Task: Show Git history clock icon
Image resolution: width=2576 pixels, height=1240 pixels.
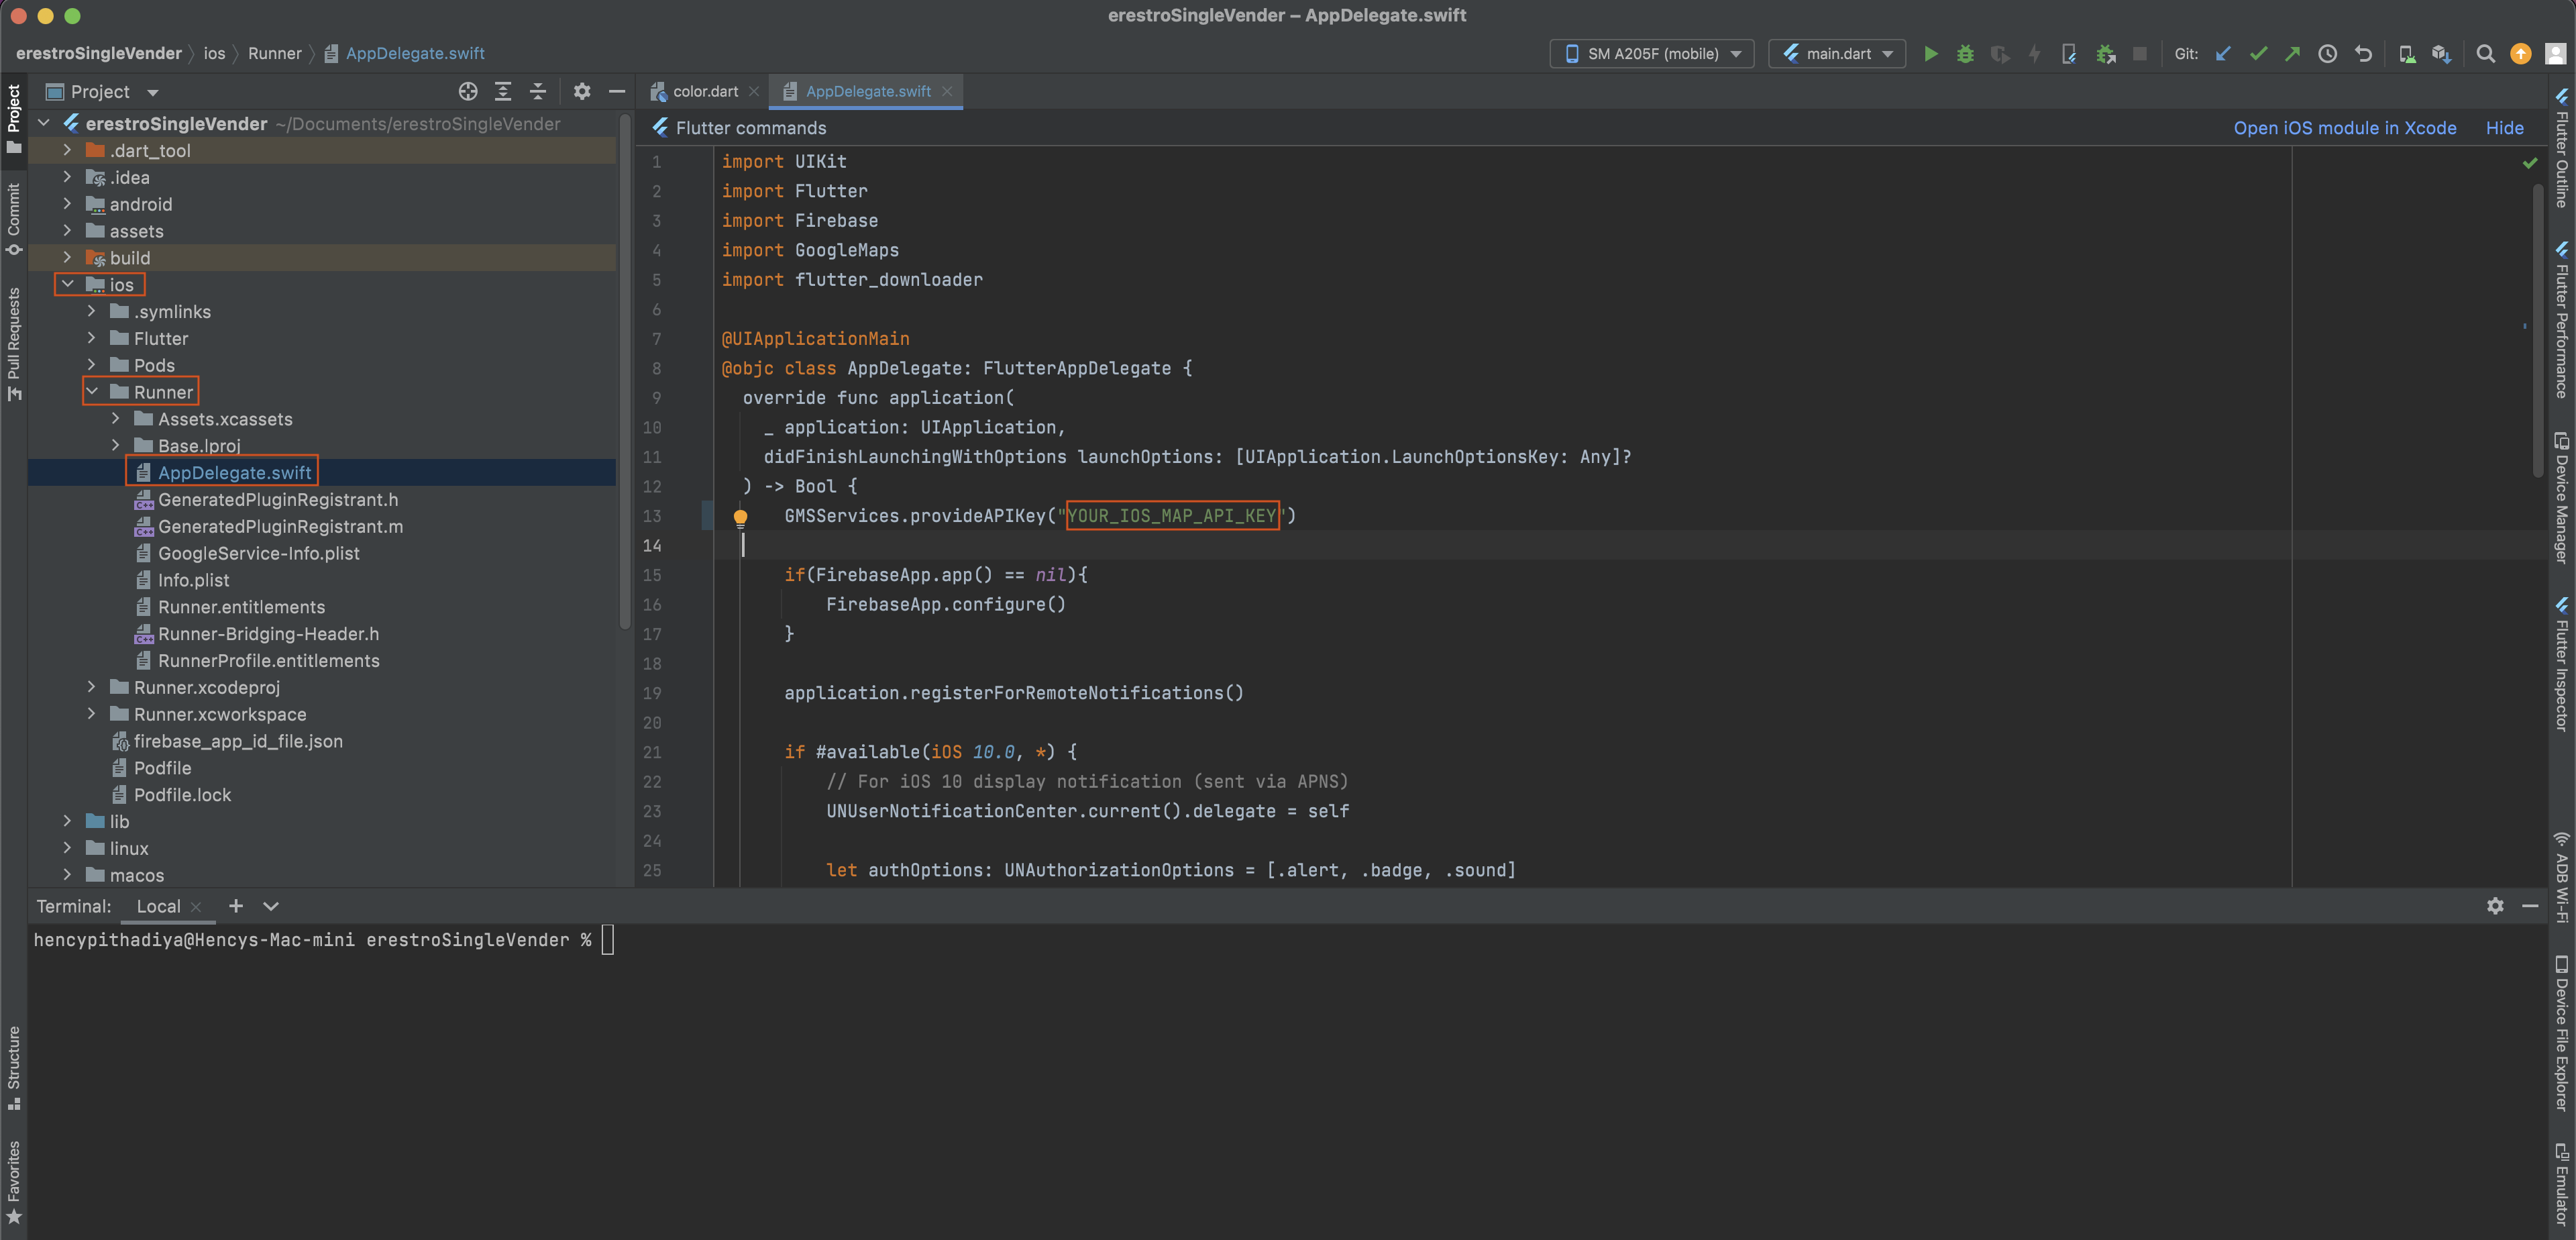Action: pos(2327,54)
